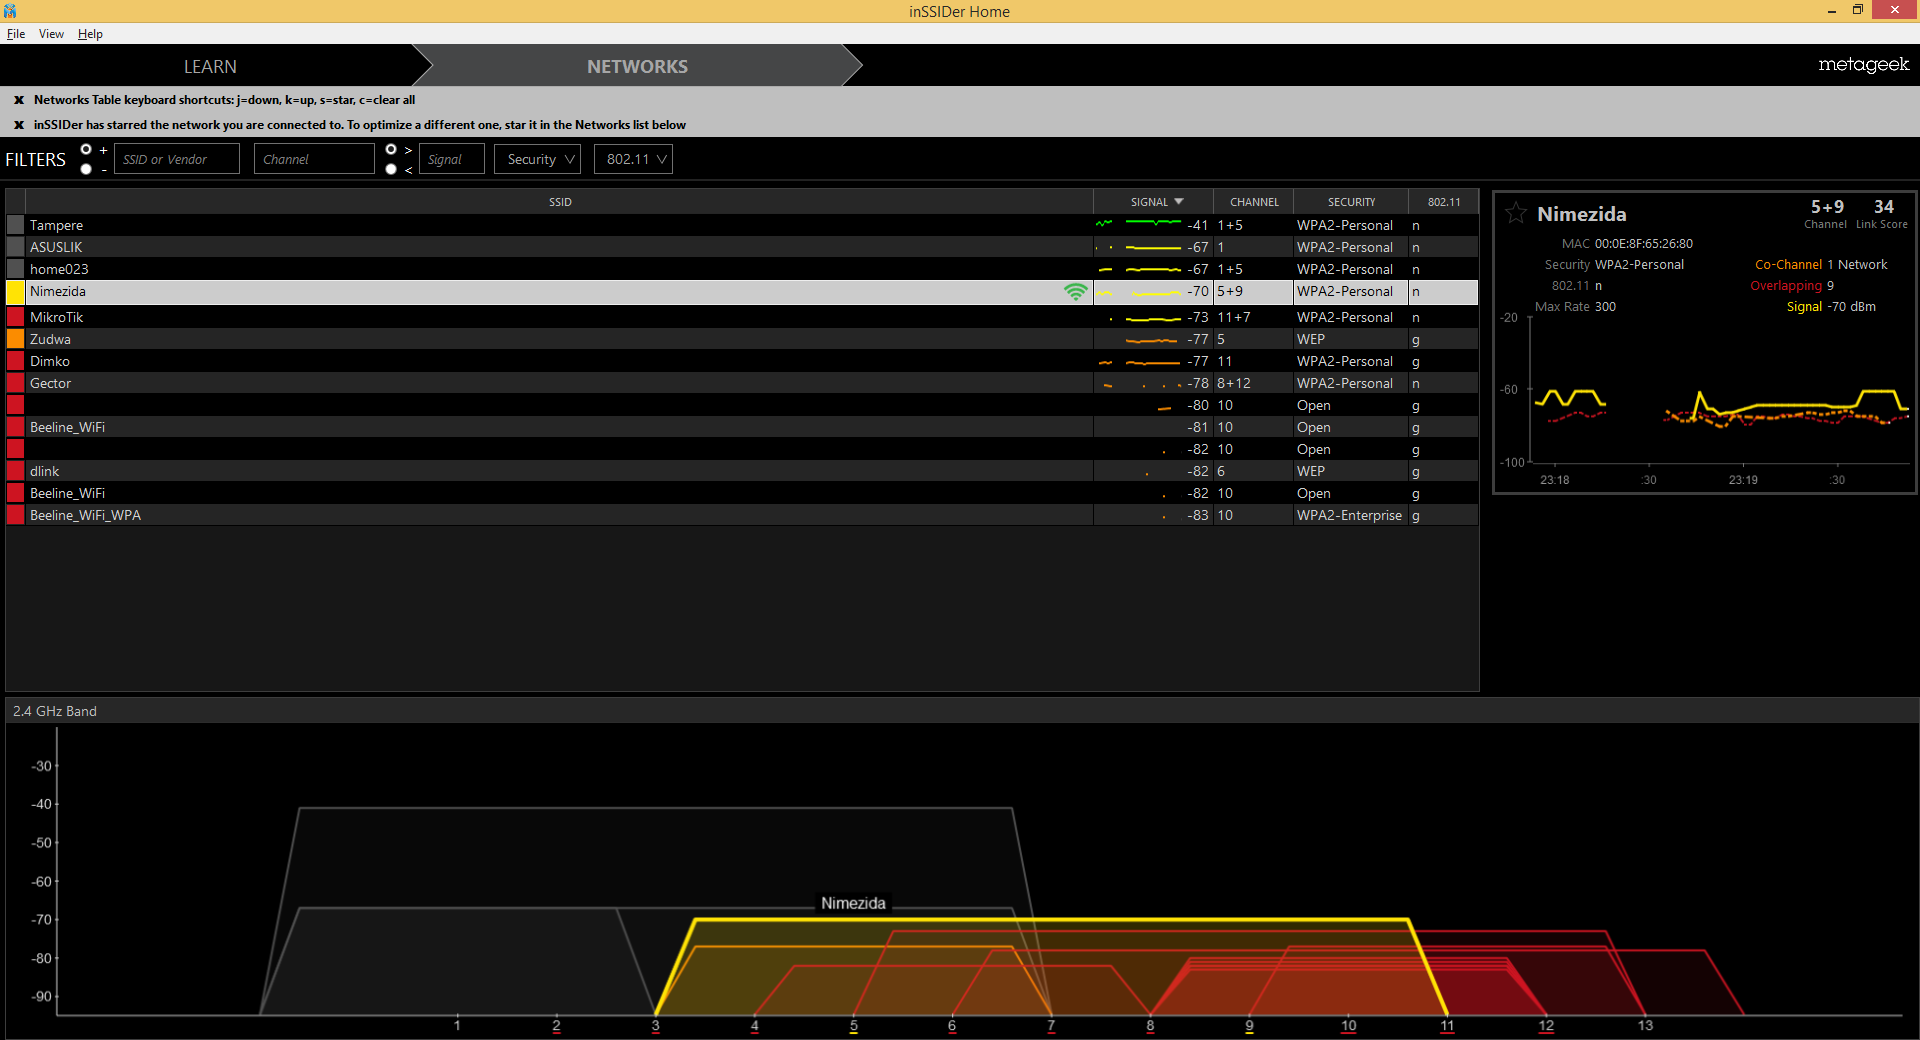The height and width of the screenshot is (1040, 1920).
Task: Click the gray square beside home023
Action: click(15, 269)
